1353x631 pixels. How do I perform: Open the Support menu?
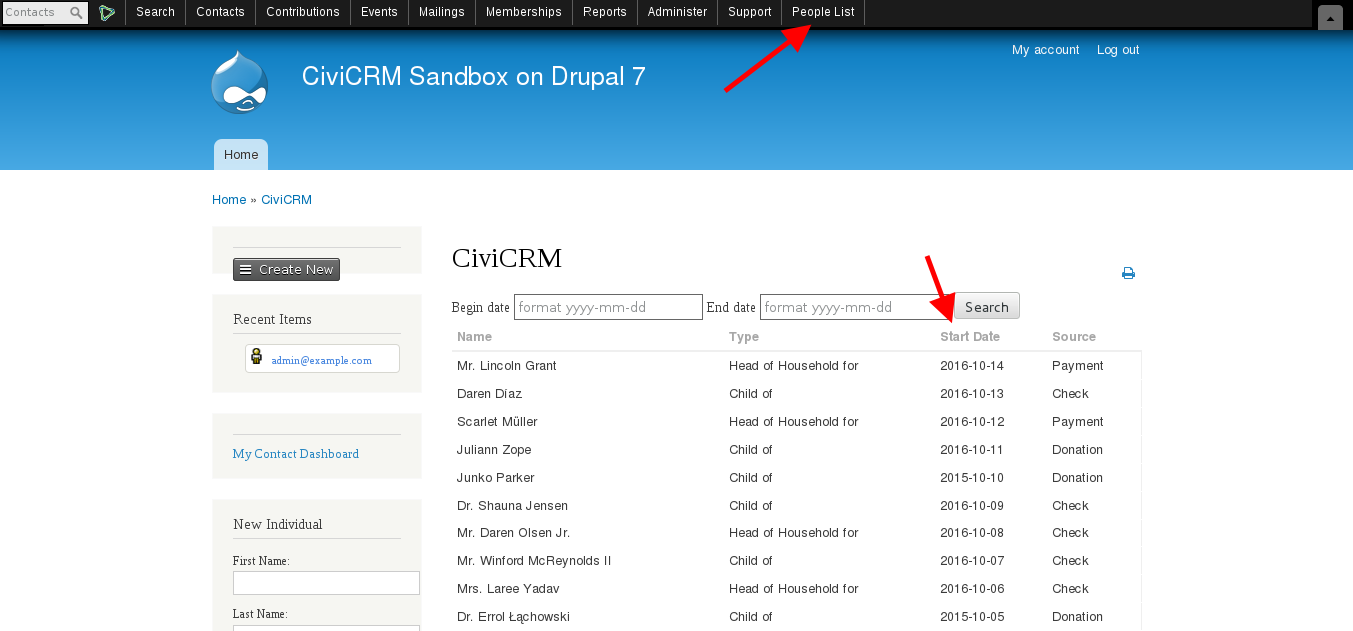[x=749, y=12]
